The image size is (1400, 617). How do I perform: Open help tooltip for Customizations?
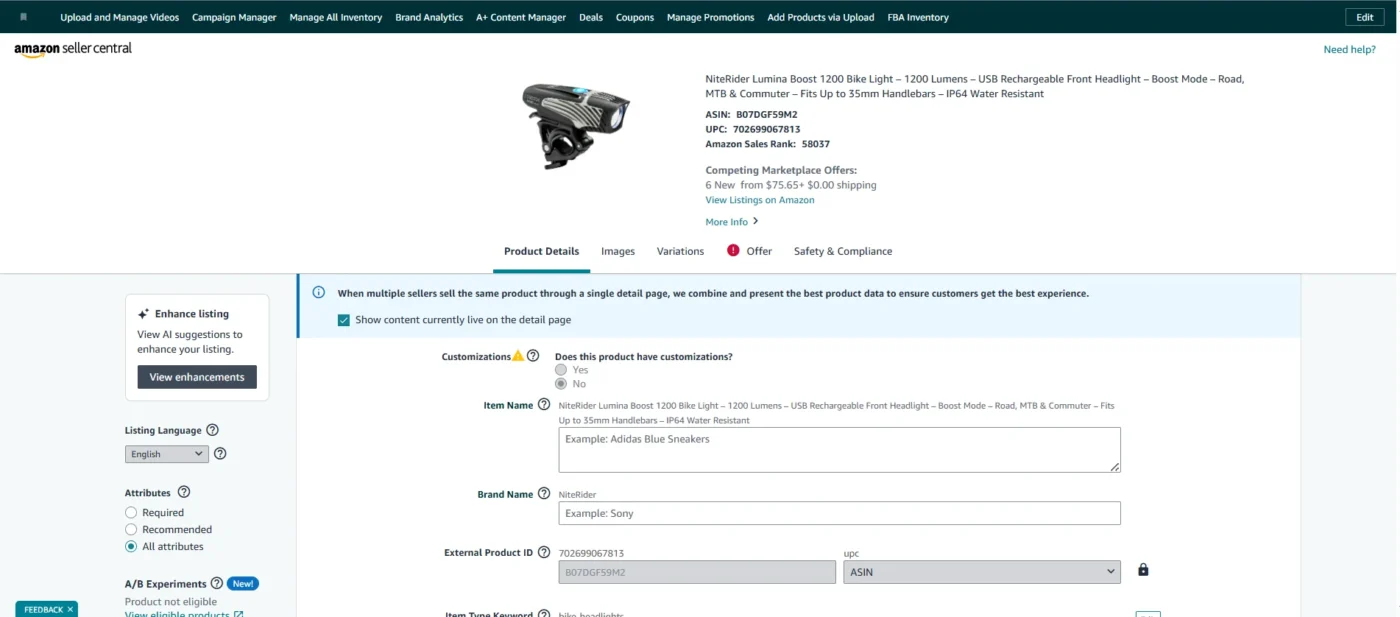click(x=533, y=356)
